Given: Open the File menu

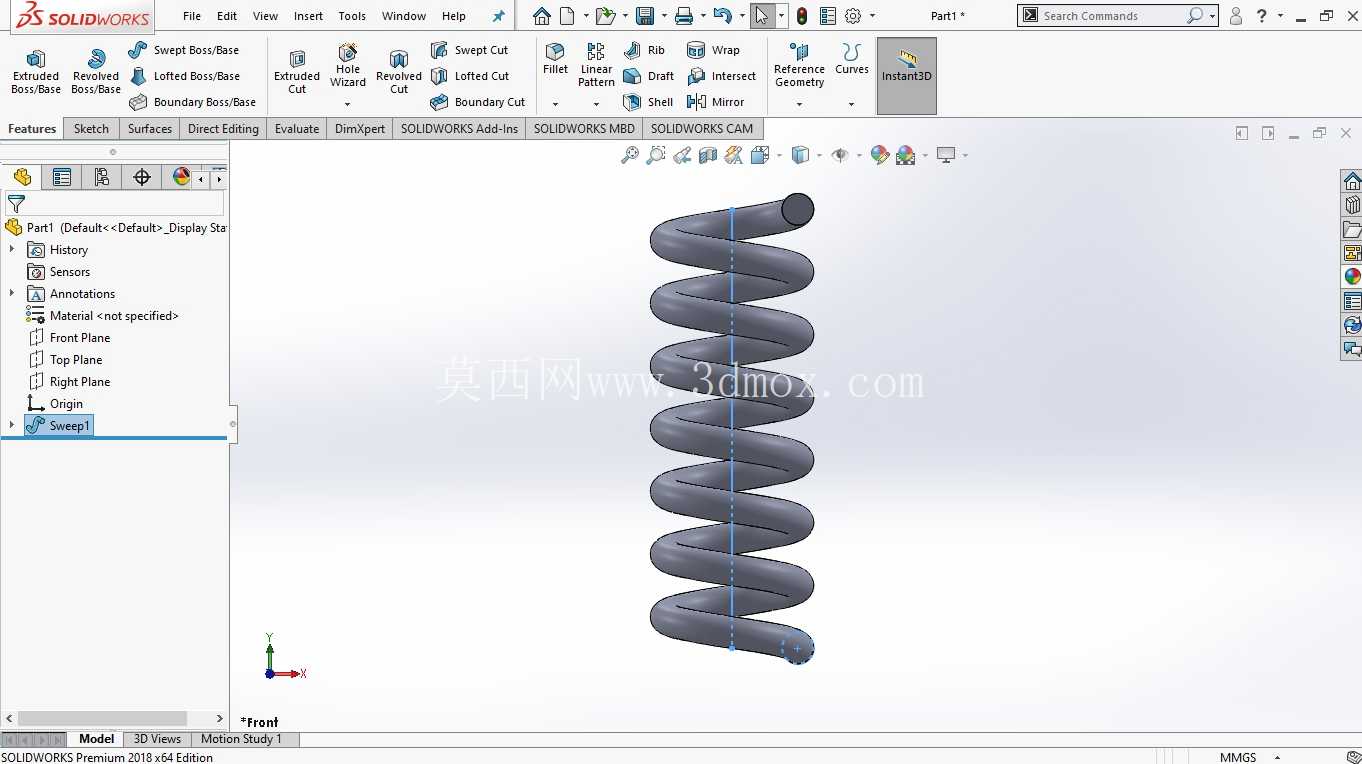Looking at the screenshot, I should click(x=192, y=16).
